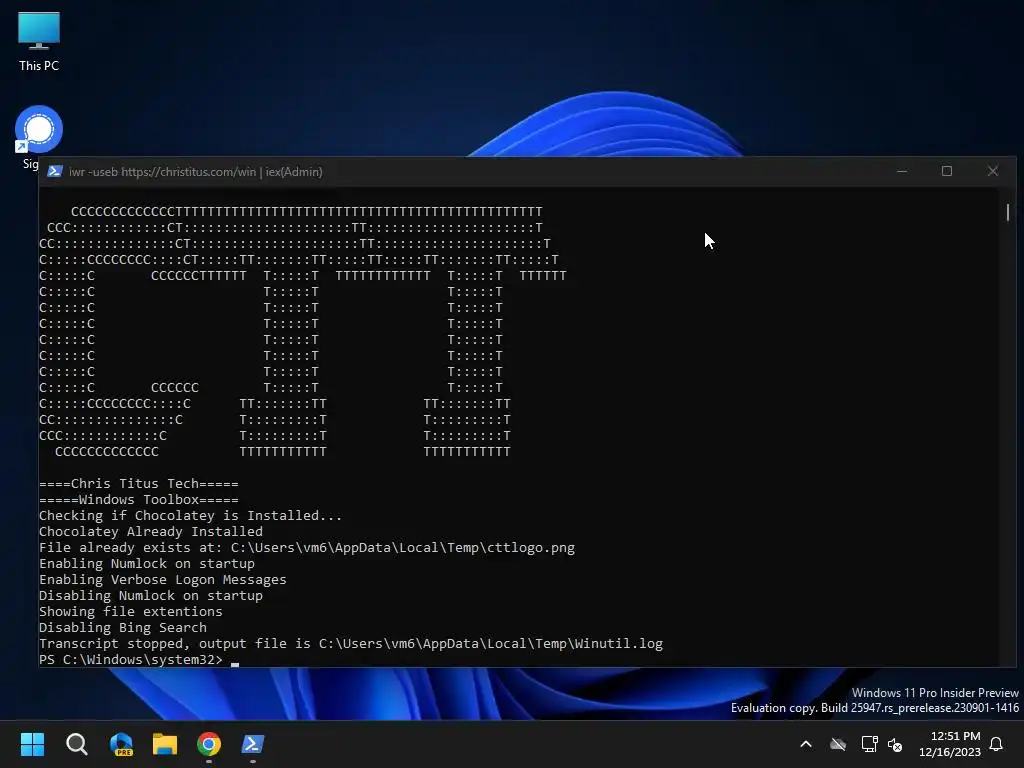Click the OneDrive cloud tray icon

click(x=838, y=744)
